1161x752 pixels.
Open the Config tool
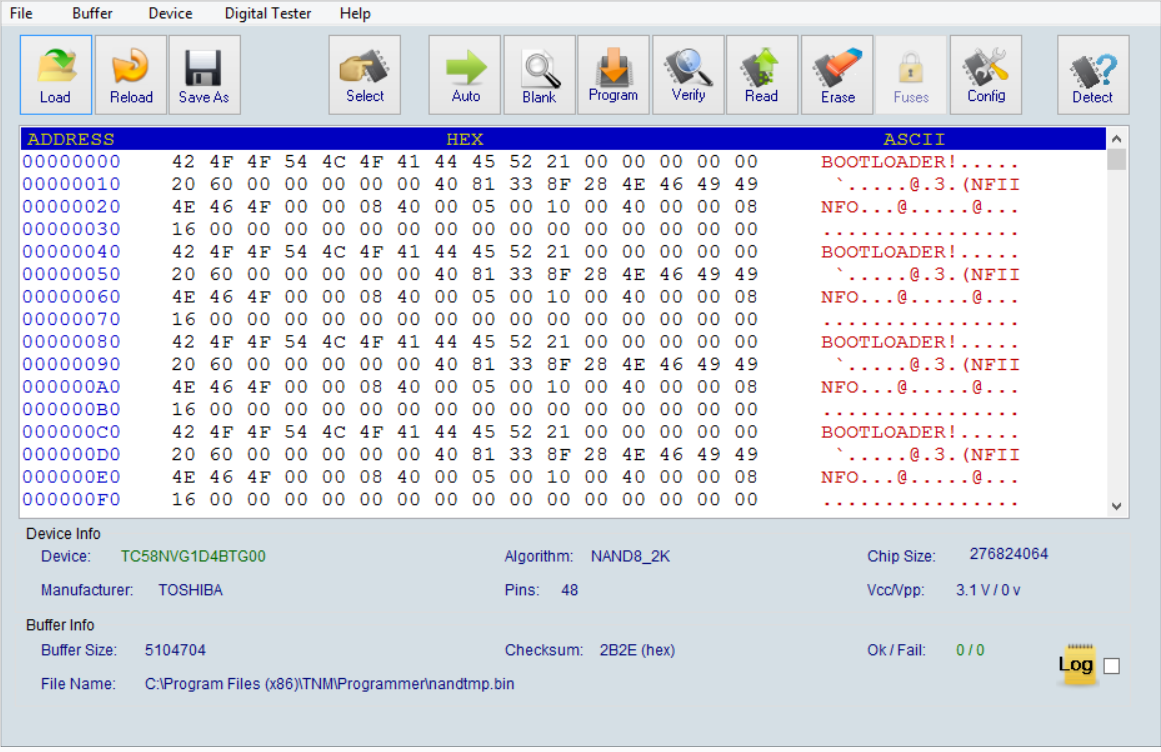pos(986,74)
